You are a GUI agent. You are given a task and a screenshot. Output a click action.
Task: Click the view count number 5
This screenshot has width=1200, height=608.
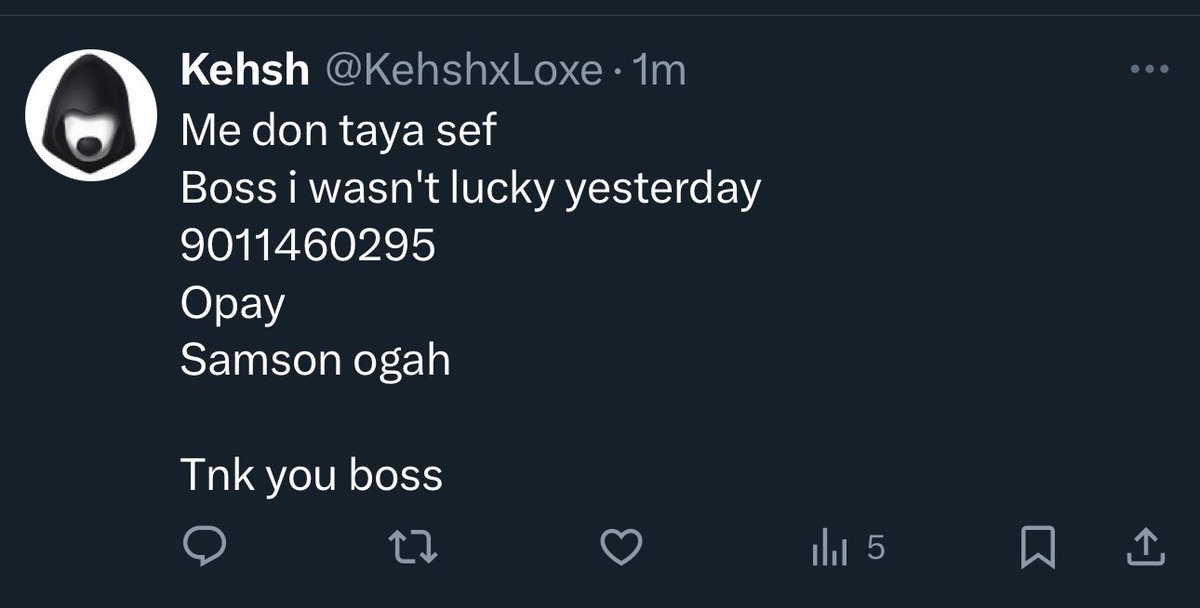pyautogui.click(x=874, y=547)
